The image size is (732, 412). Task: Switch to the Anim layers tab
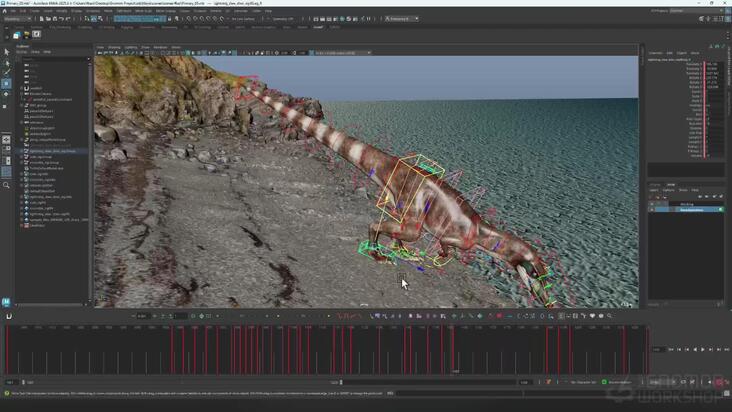[671, 185]
